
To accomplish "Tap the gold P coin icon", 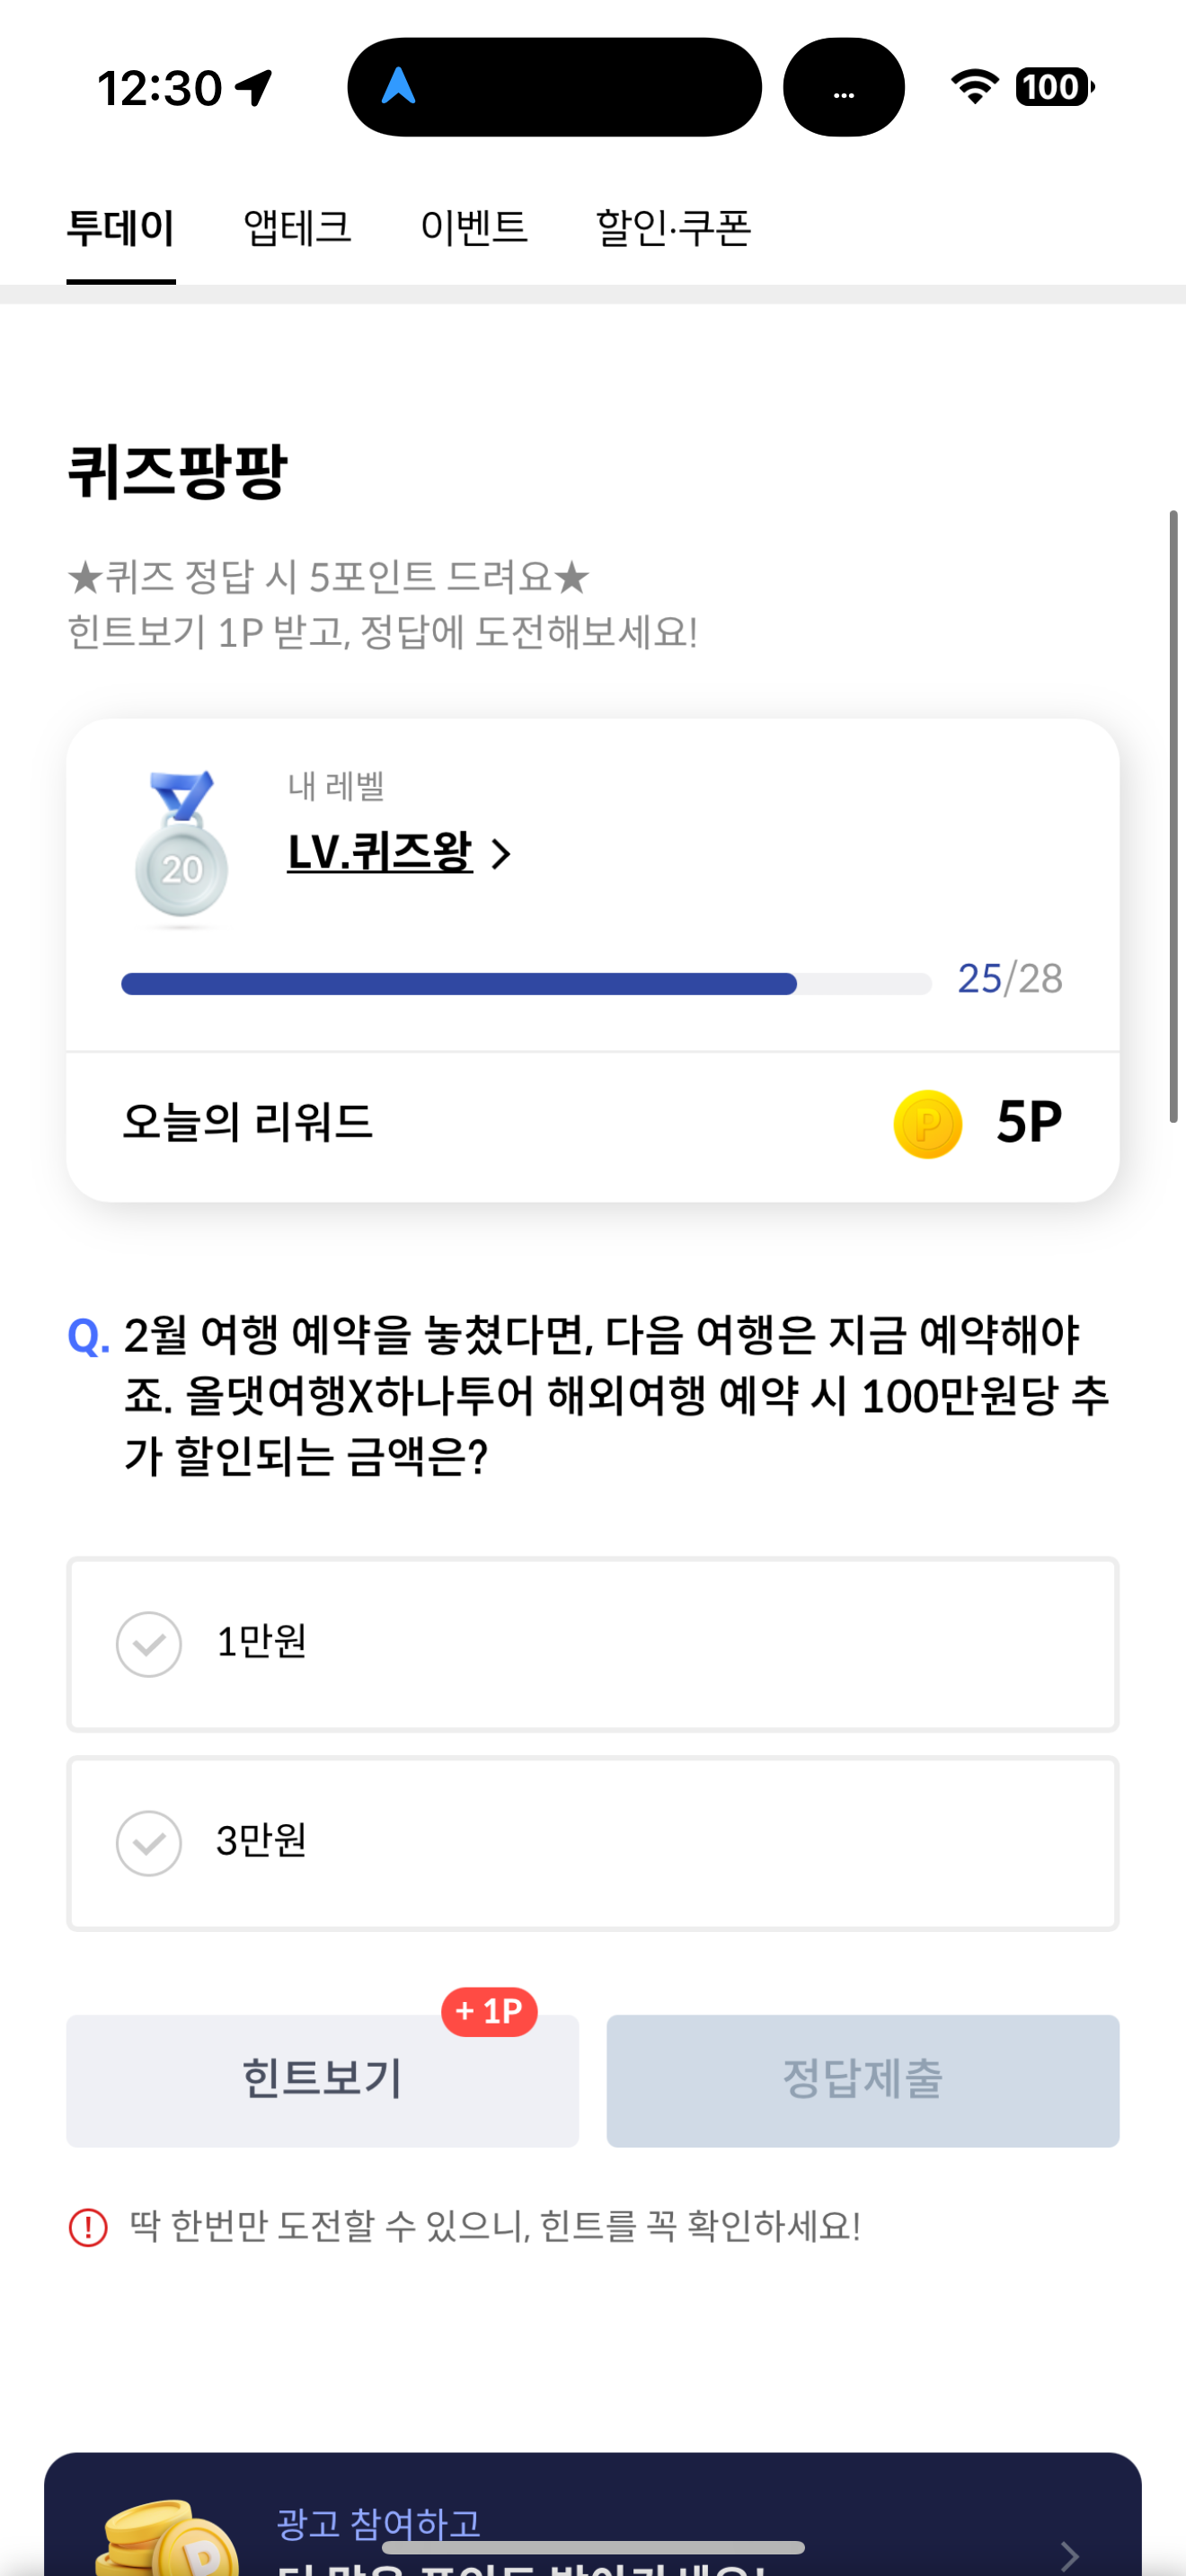I will (927, 1124).
